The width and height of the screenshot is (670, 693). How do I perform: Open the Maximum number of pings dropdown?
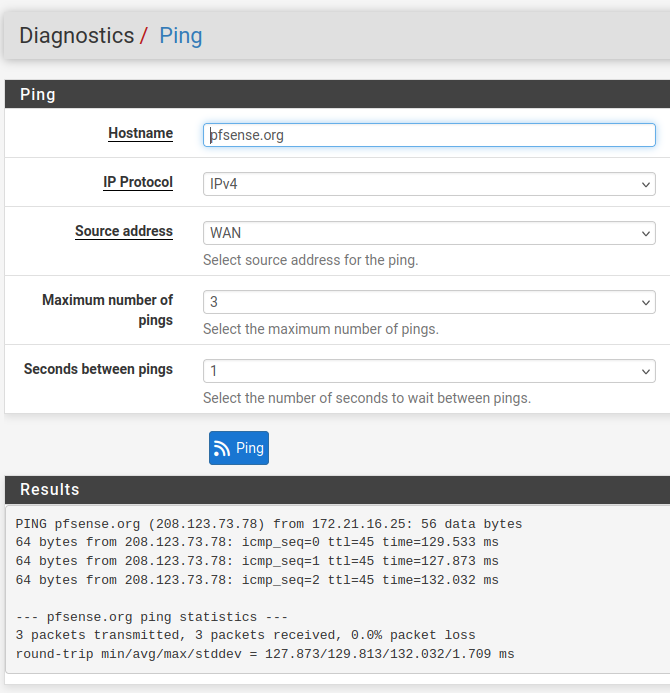tap(429, 302)
